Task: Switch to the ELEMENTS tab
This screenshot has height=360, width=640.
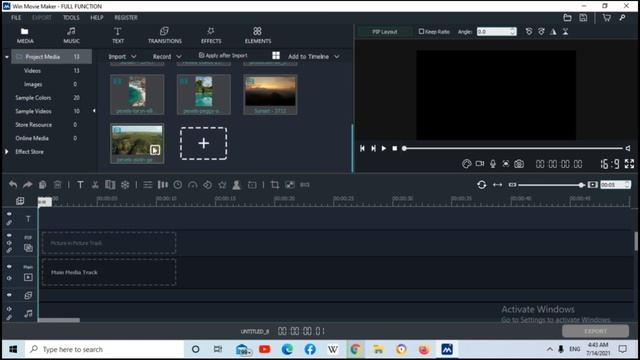Action: click(x=258, y=35)
